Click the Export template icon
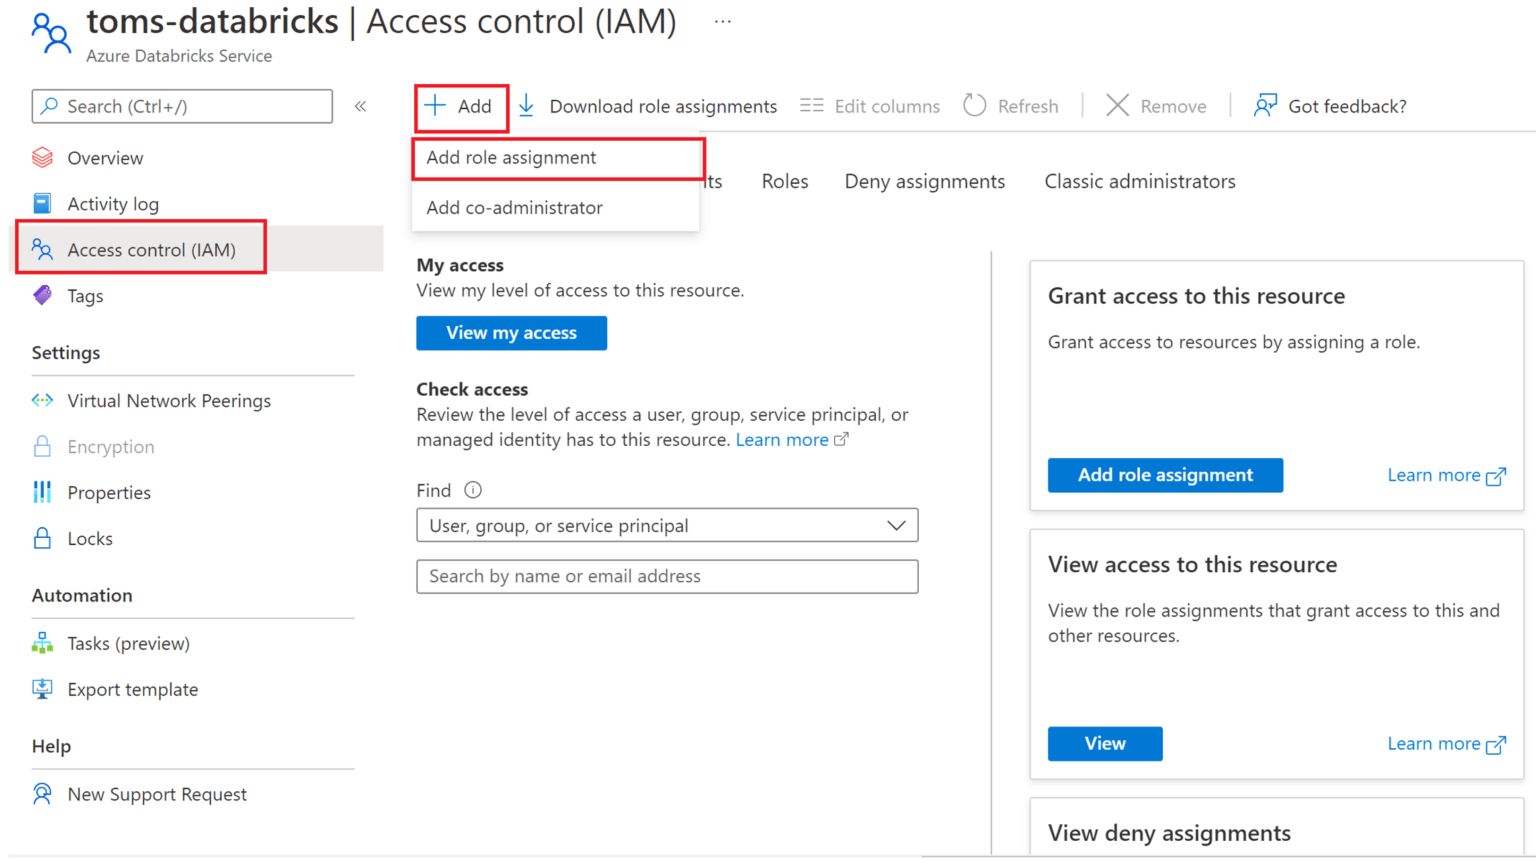The width and height of the screenshot is (1536, 864). 43,689
